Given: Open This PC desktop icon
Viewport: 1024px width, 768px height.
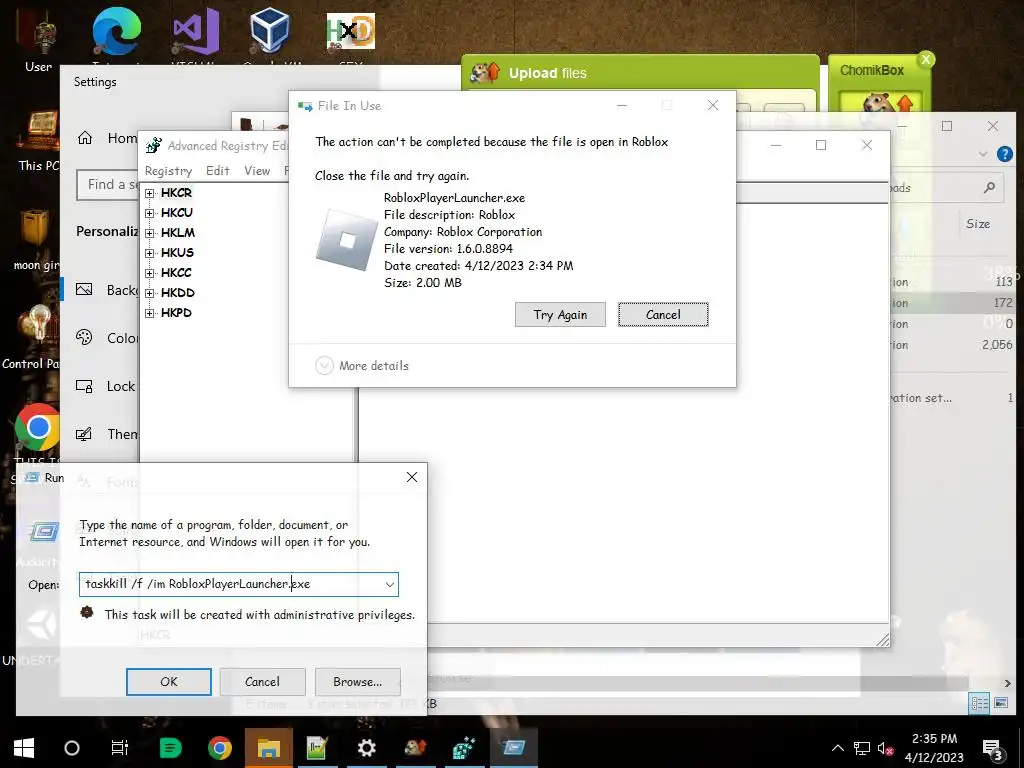Looking at the screenshot, I should click(38, 140).
